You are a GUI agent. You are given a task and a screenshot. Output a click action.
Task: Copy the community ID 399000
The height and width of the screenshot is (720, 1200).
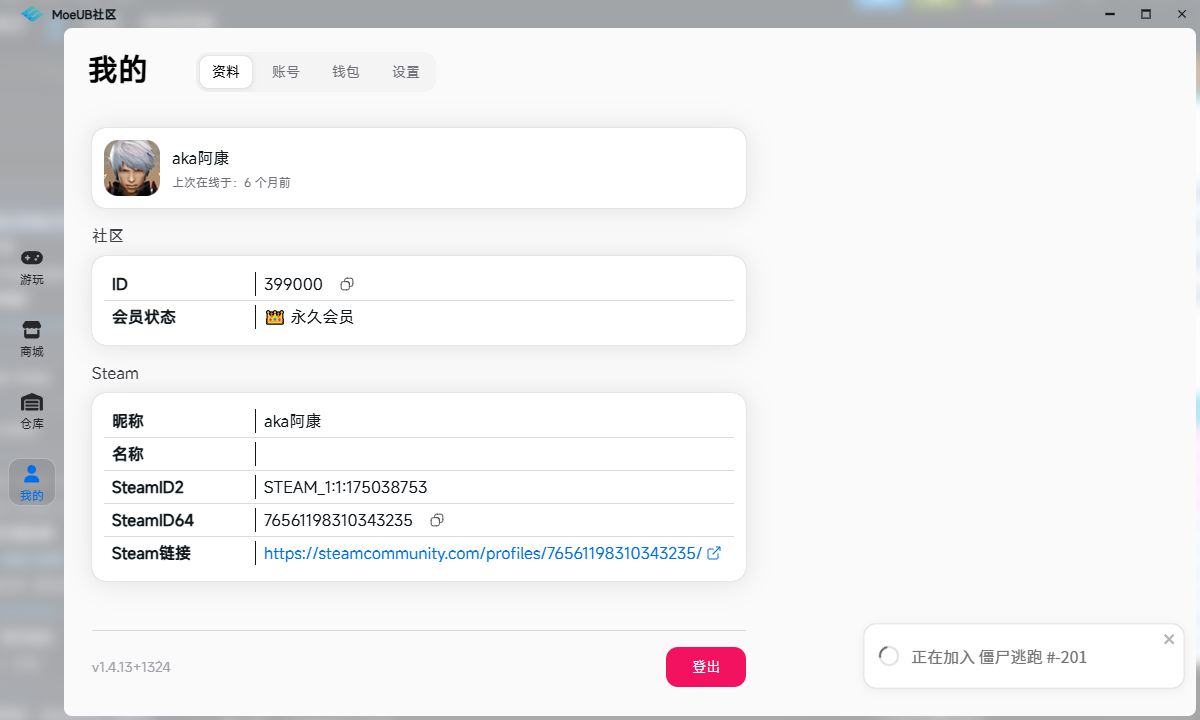pyautogui.click(x=345, y=284)
